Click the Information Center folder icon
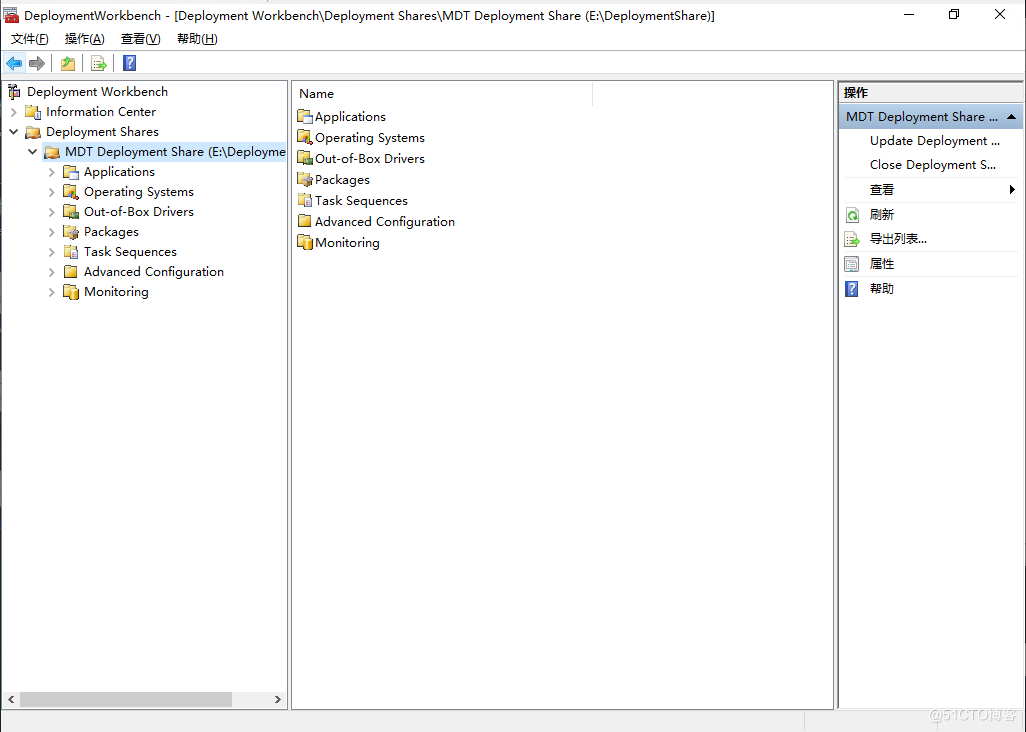This screenshot has width=1026, height=732. point(33,112)
